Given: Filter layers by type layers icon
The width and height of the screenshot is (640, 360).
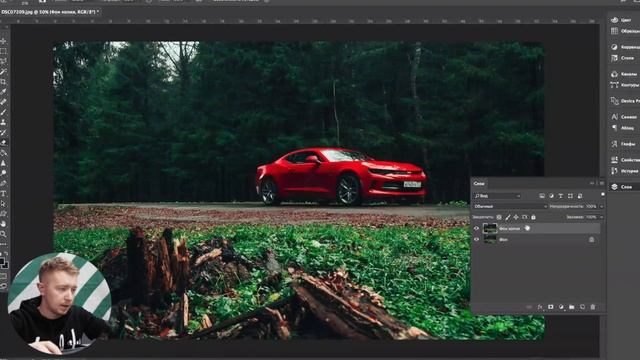Looking at the screenshot, I should tap(561, 196).
